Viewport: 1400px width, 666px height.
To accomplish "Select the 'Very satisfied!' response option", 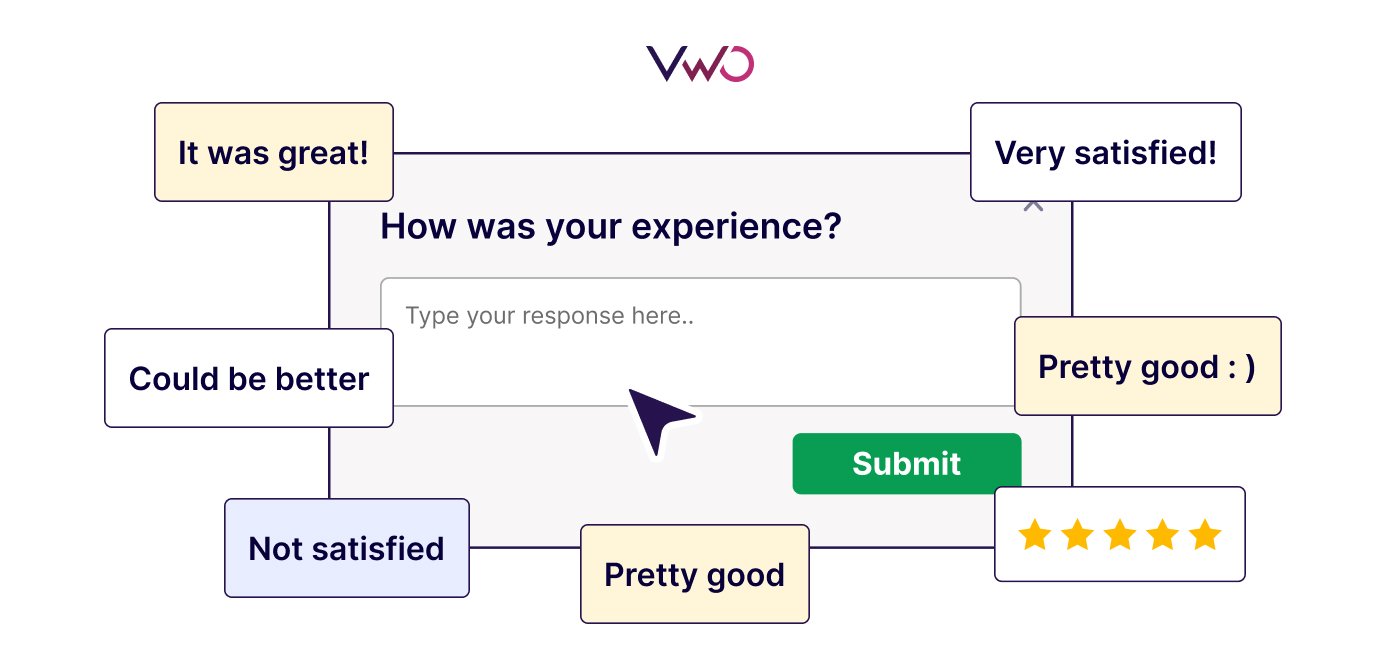I will (x=1105, y=152).
